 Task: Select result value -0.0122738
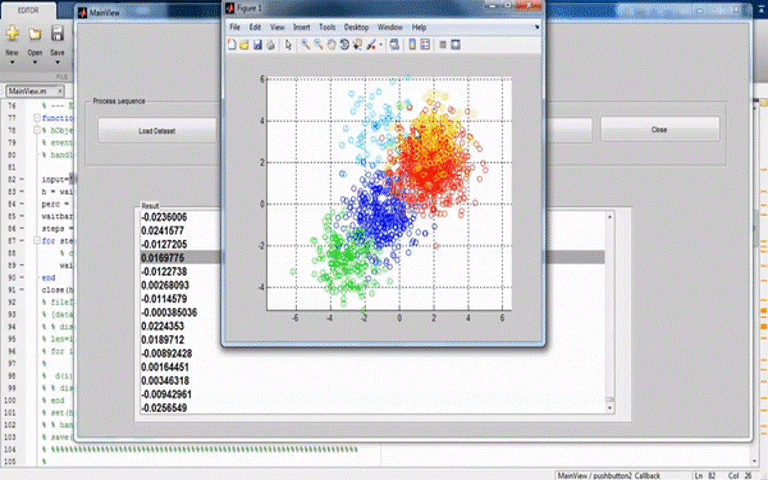[164, 272]
